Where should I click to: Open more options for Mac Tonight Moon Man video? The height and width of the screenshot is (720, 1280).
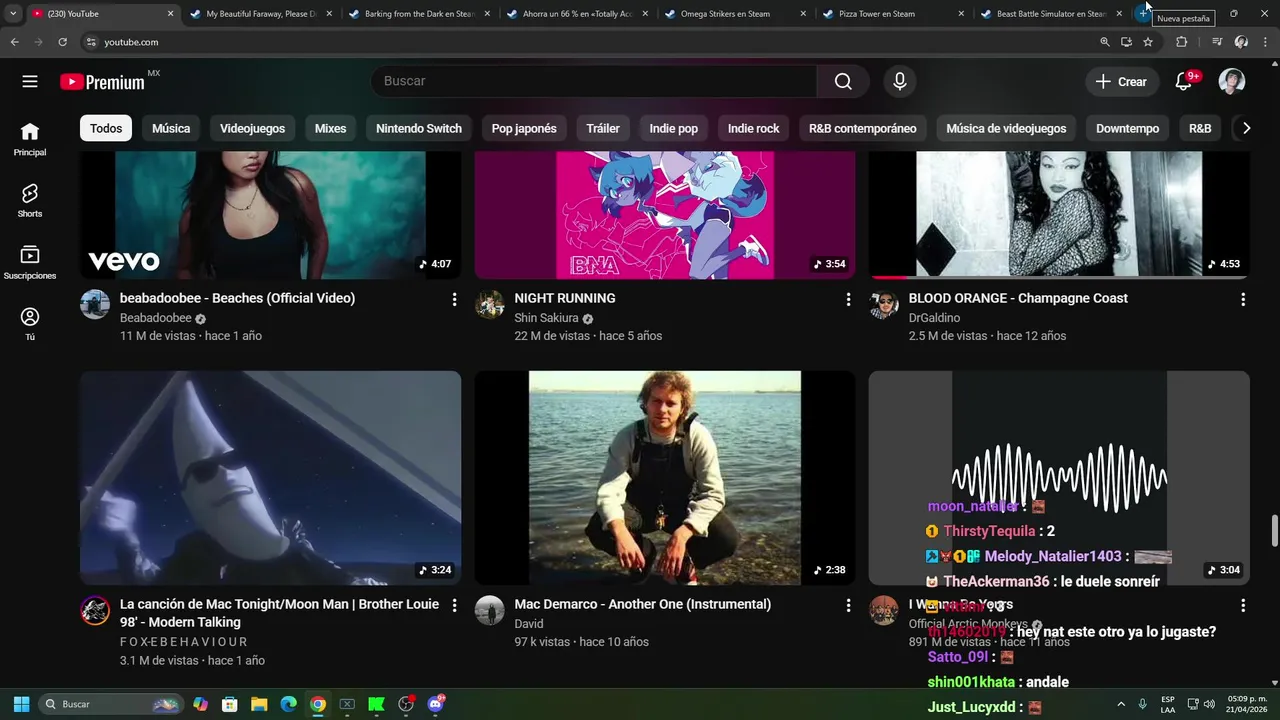(x=454, y=605)
